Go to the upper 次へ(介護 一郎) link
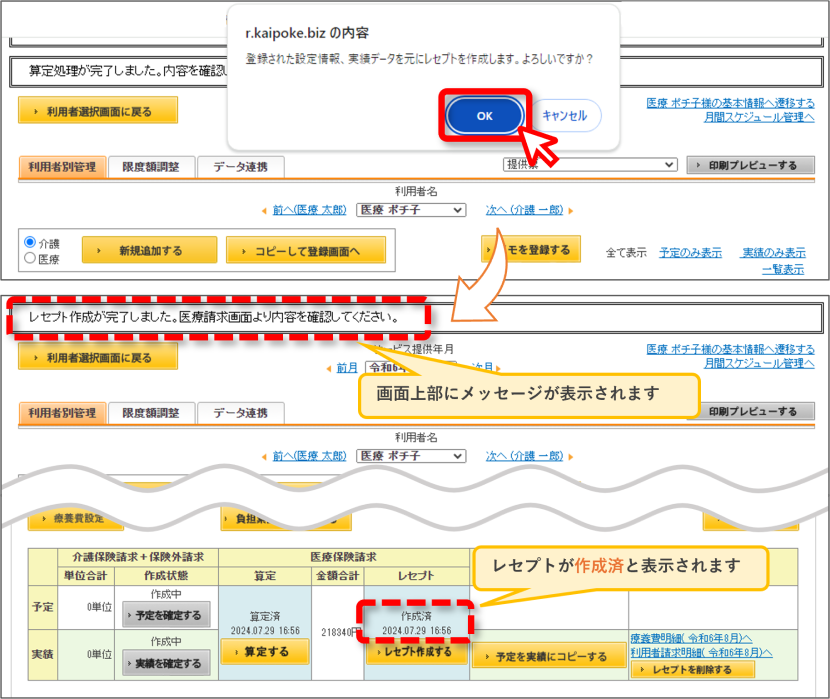 (x=524, y=210)
